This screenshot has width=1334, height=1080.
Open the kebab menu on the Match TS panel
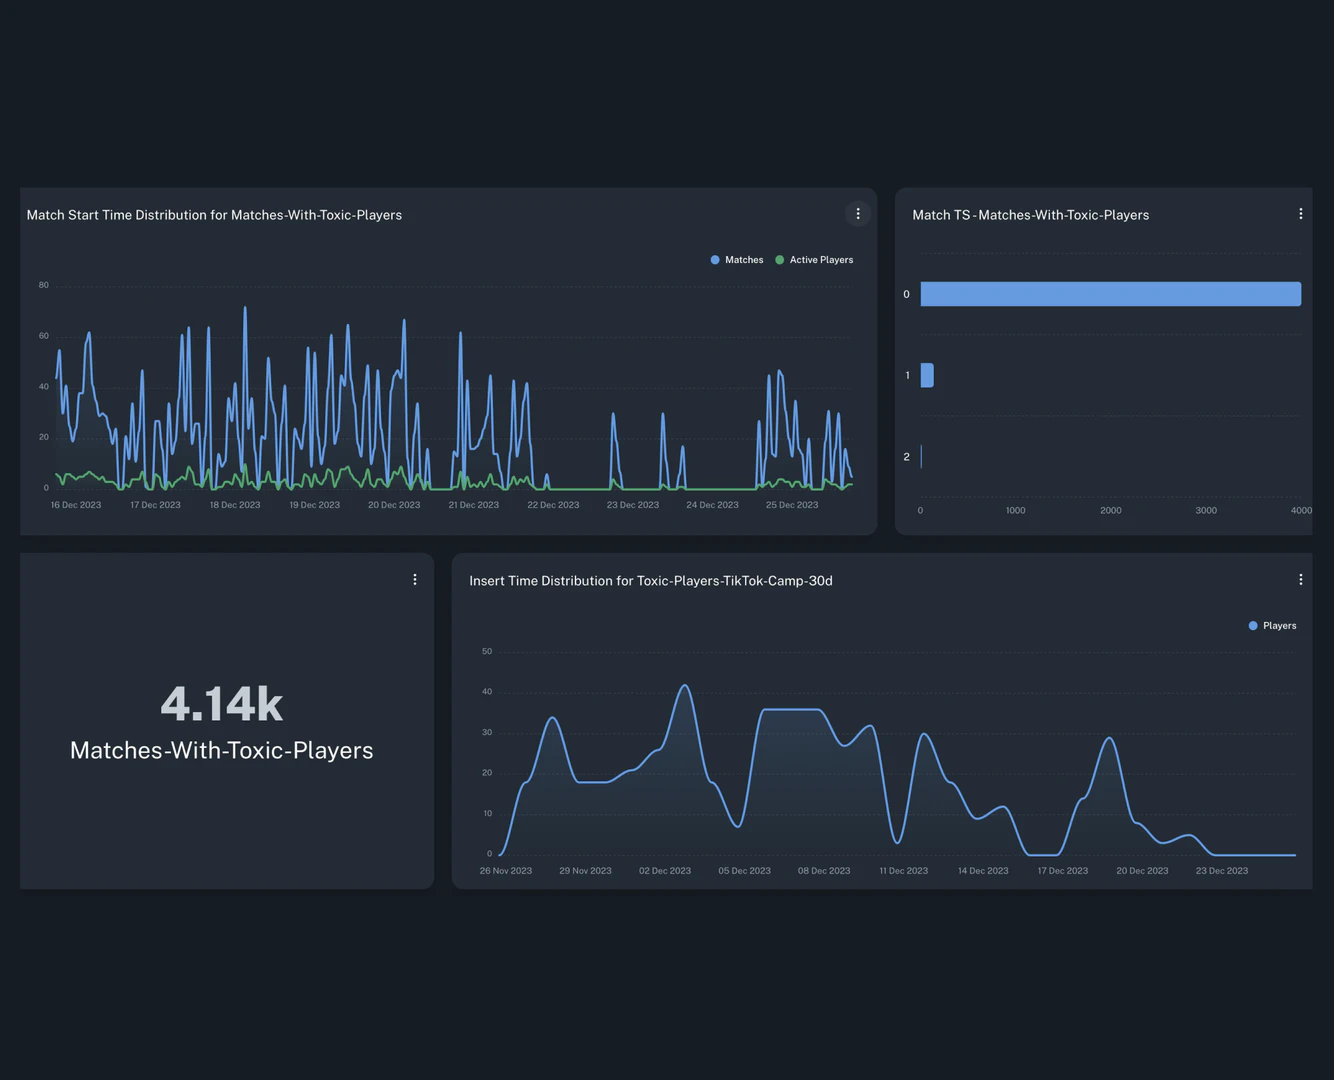[1300, 213]
